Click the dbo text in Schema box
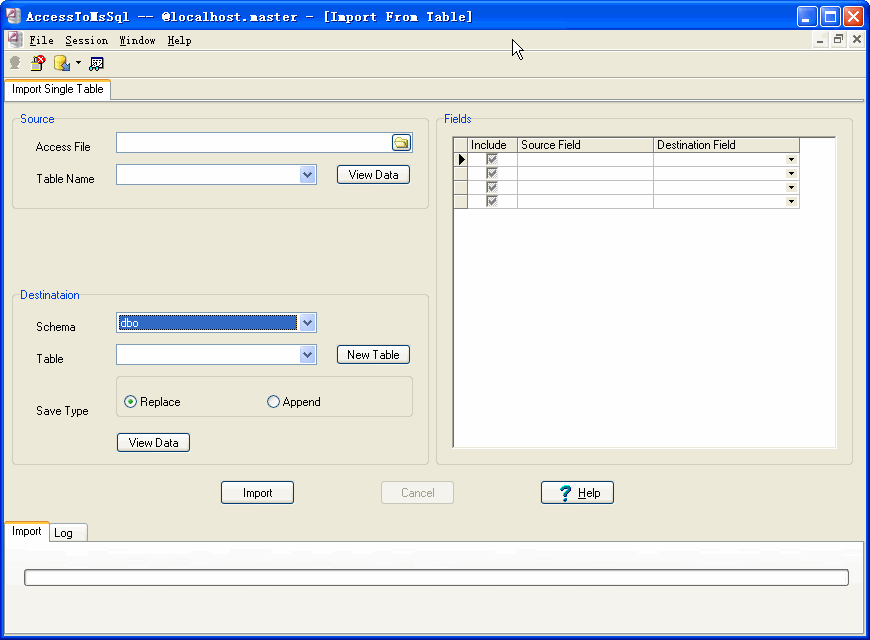The height and width of the screenshot is (640, 870). 129,323
